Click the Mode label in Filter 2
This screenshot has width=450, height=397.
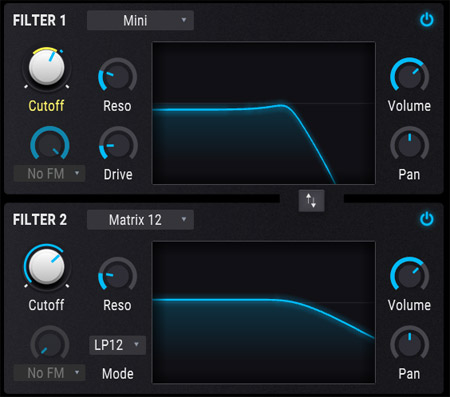click(118, 374)
